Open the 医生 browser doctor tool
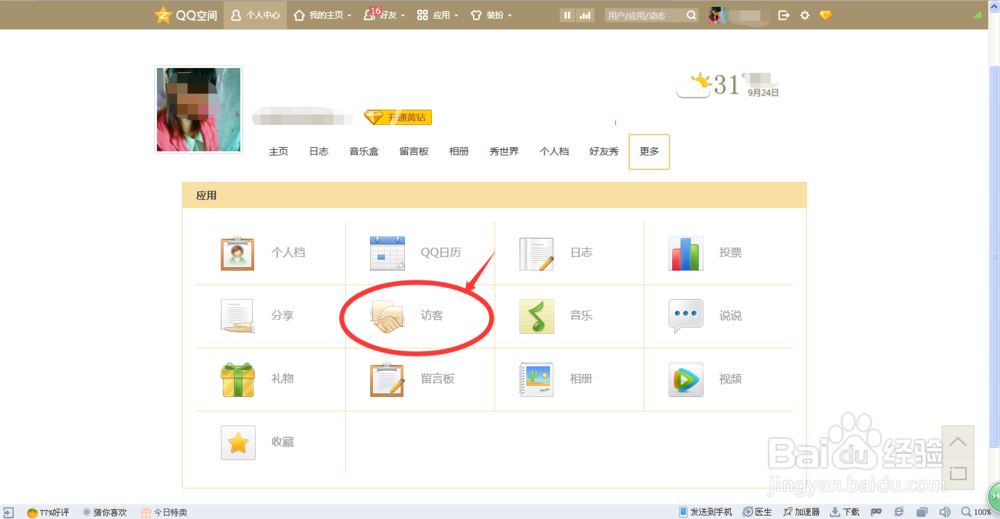 [758, 512]
